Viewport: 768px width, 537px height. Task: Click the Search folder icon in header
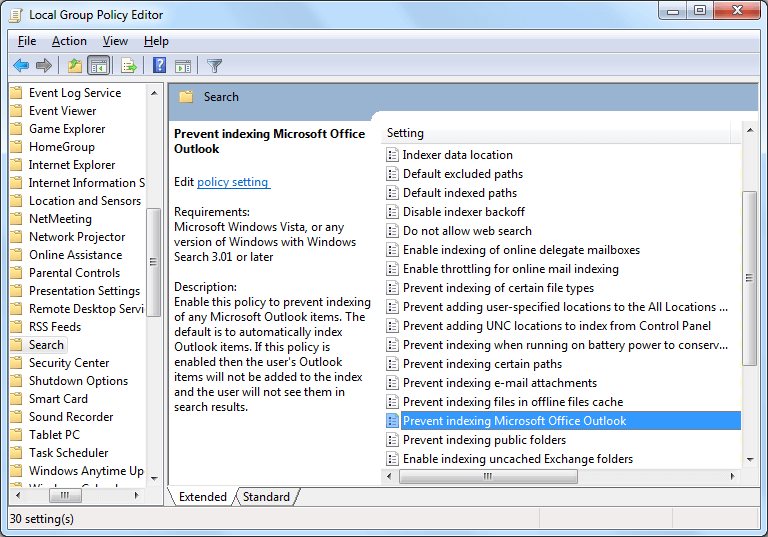click(186, 97)
